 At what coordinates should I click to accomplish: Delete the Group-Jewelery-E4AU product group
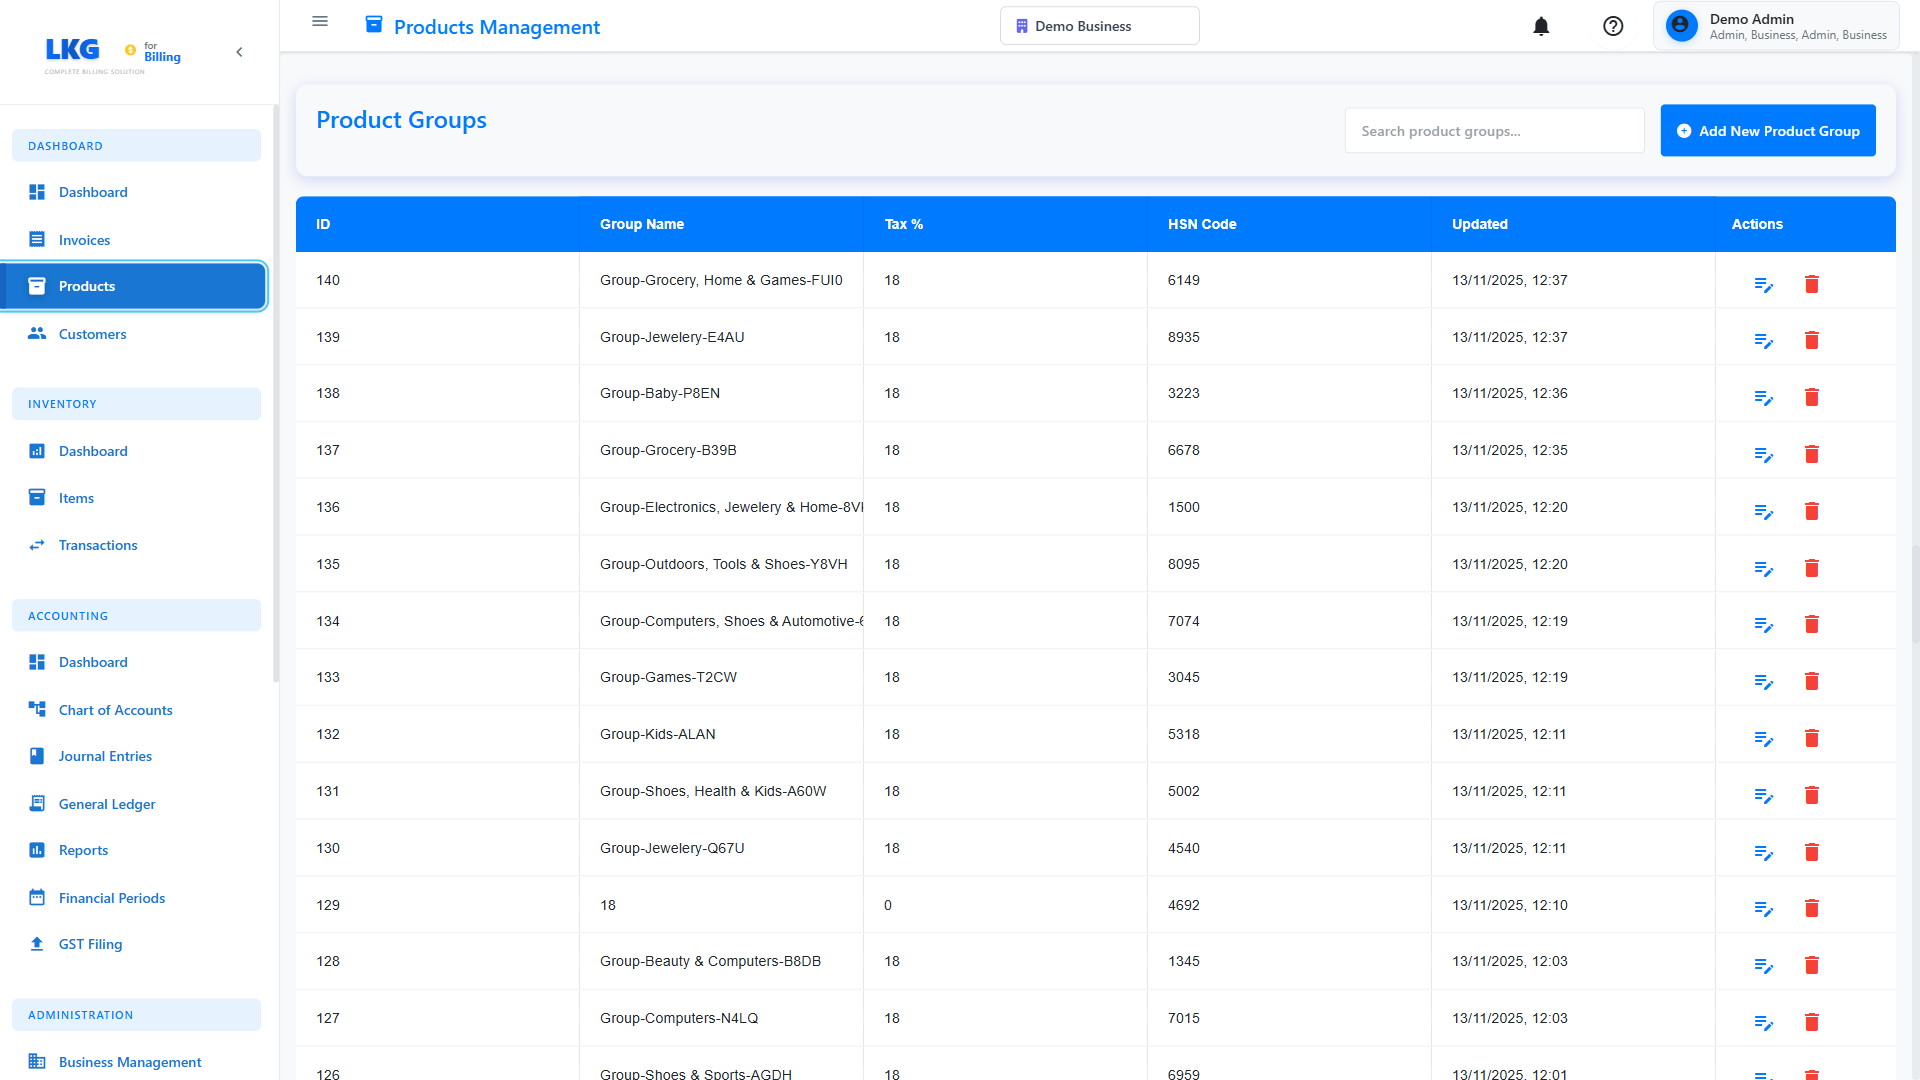tap(1813, 340)
